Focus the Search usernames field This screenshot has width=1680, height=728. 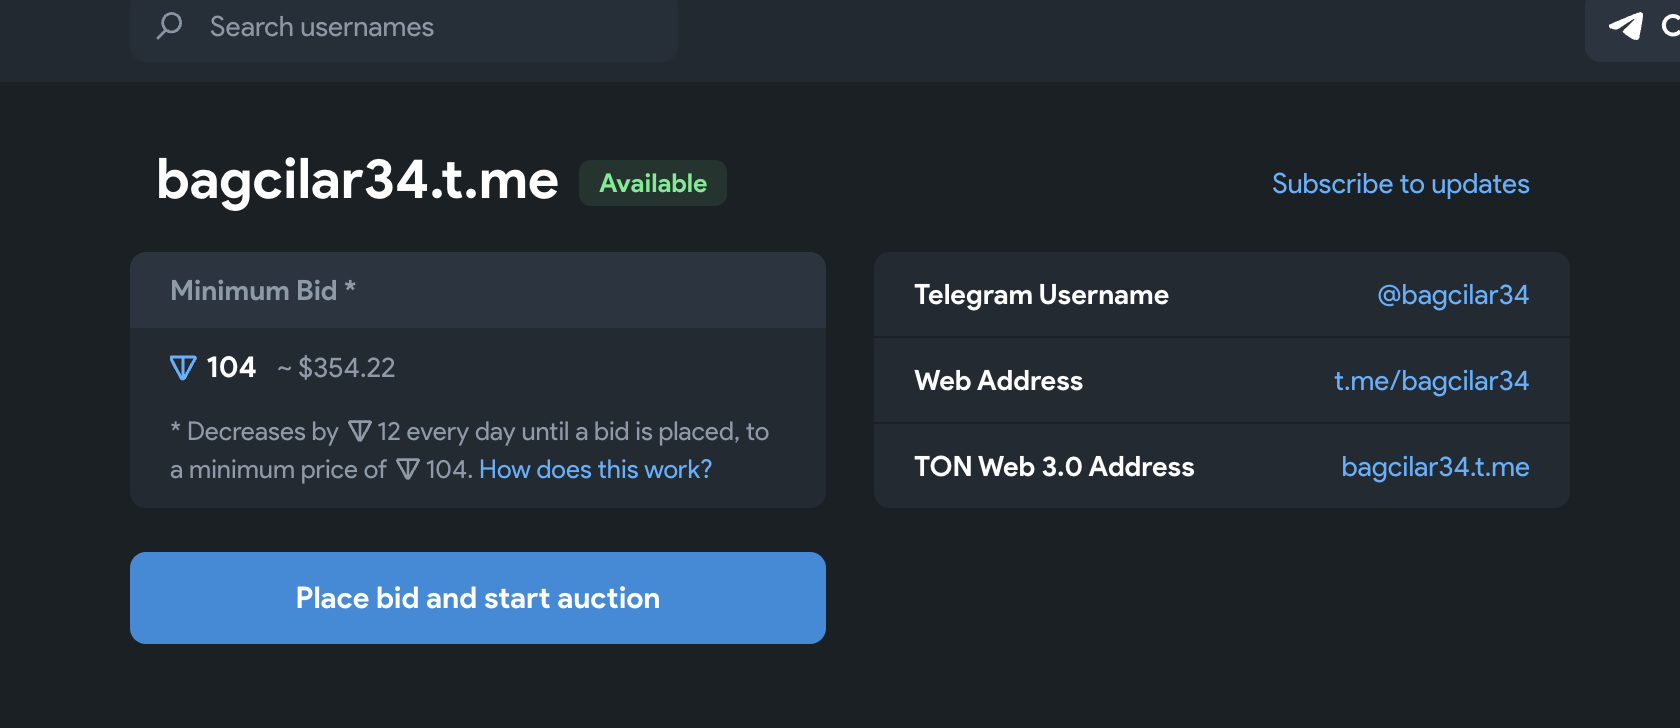pyautogui.click(x=404, y=28)
